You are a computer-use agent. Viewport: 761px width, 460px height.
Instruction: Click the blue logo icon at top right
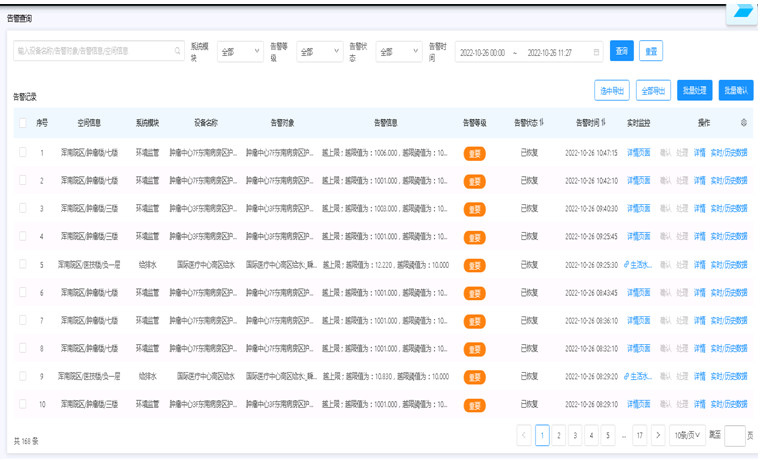(742, 12)
